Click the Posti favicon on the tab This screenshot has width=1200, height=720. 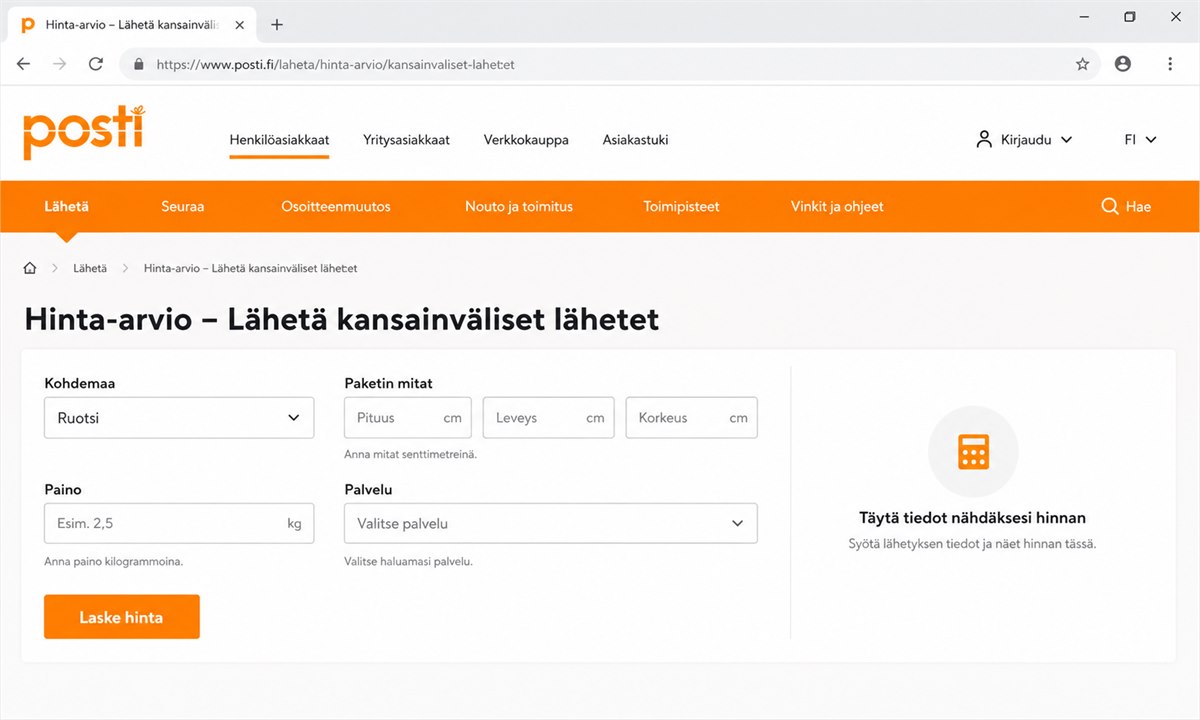tap(28, 24)
